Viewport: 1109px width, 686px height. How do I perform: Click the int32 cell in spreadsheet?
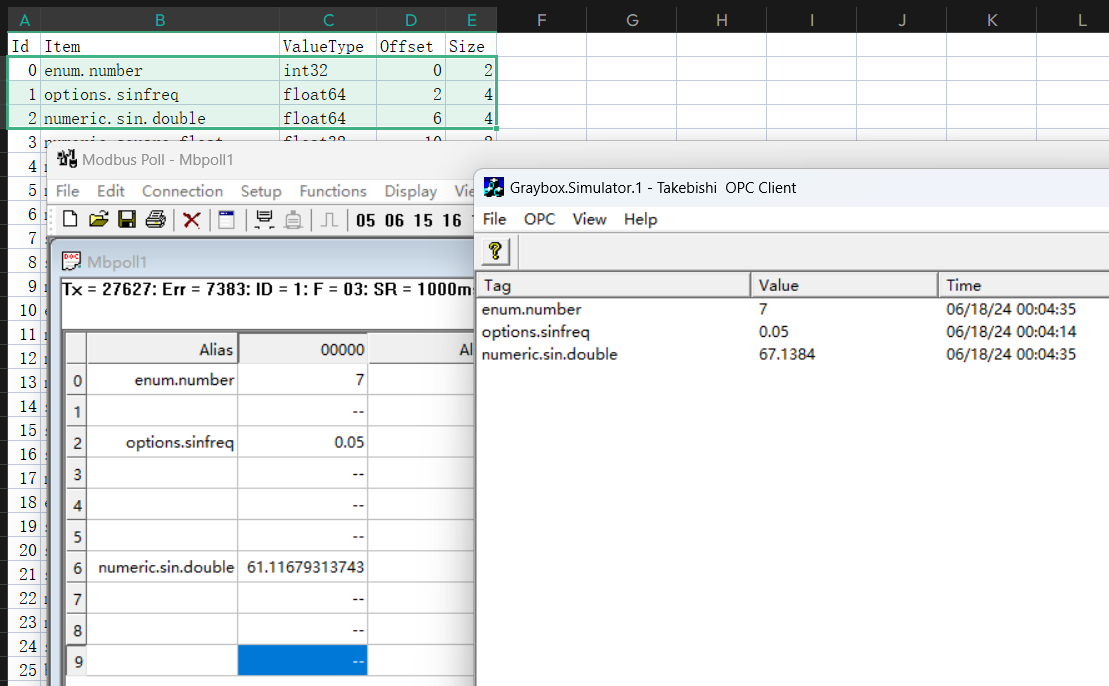[328, 70]
